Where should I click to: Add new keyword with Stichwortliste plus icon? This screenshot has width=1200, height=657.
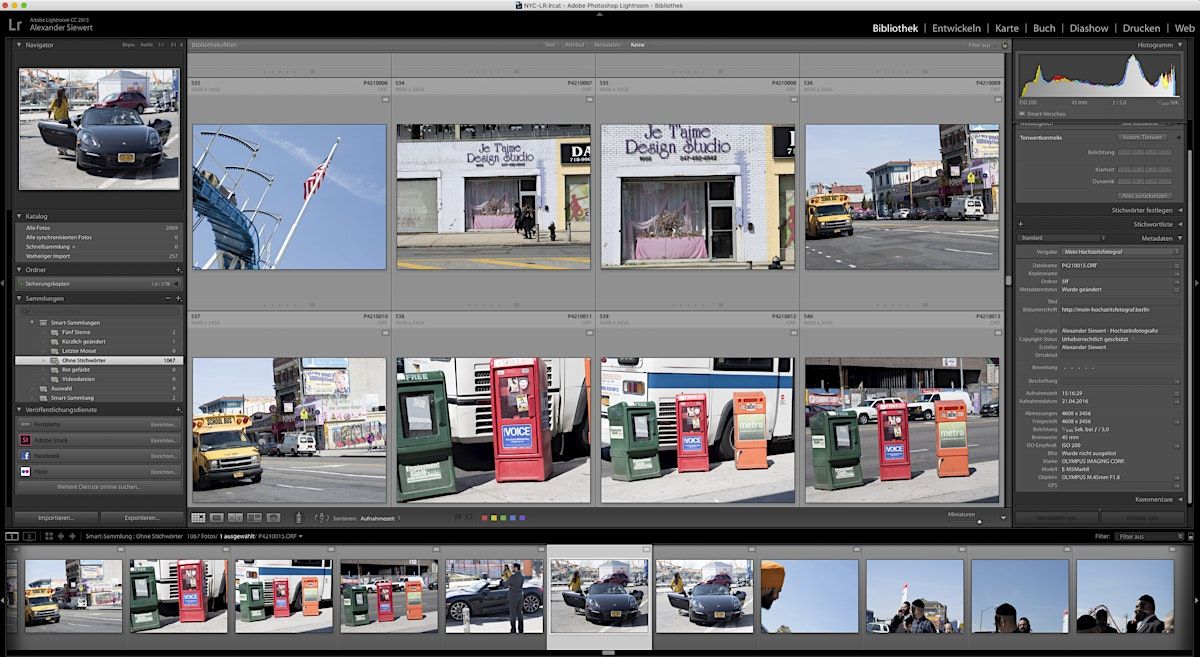coord(1020,224)
